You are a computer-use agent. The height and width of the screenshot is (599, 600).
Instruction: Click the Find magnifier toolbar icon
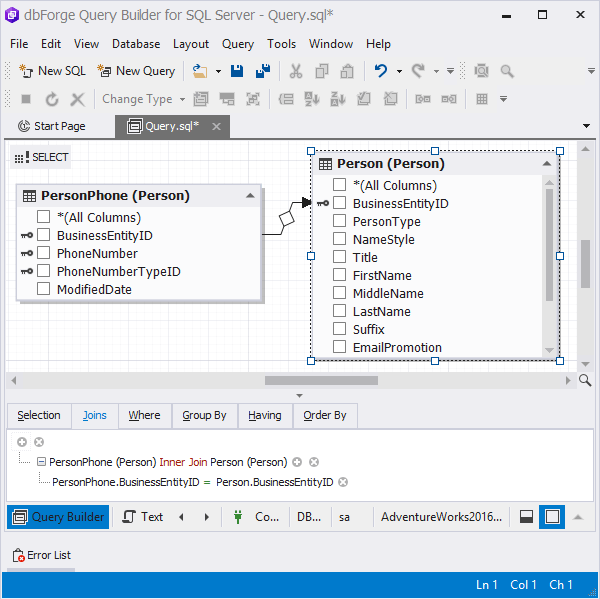(x=507, y=71)
